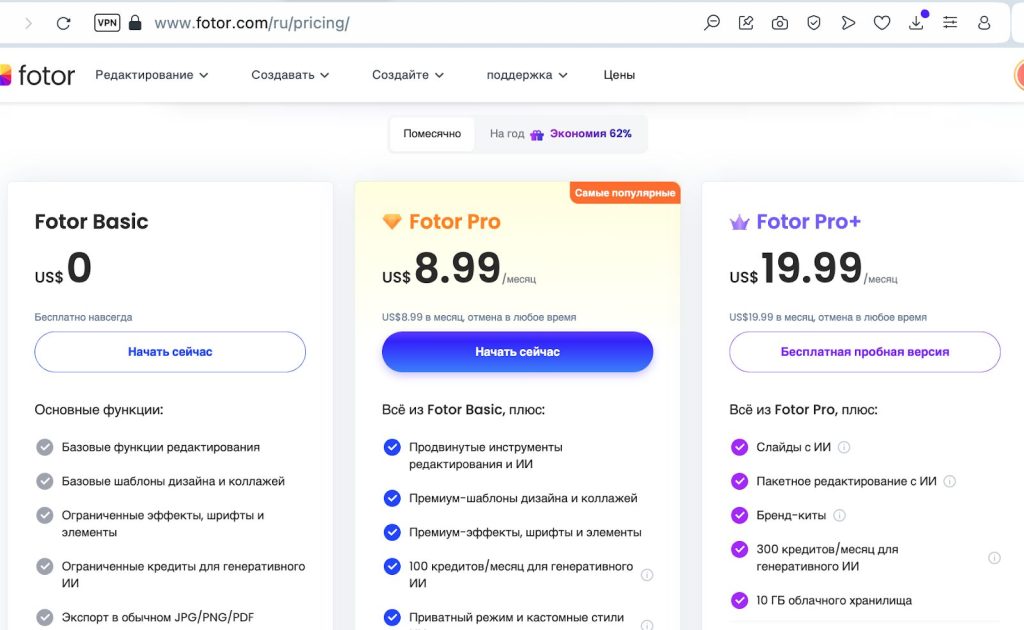Reload the current page
1024x630 pixels.
63,24
